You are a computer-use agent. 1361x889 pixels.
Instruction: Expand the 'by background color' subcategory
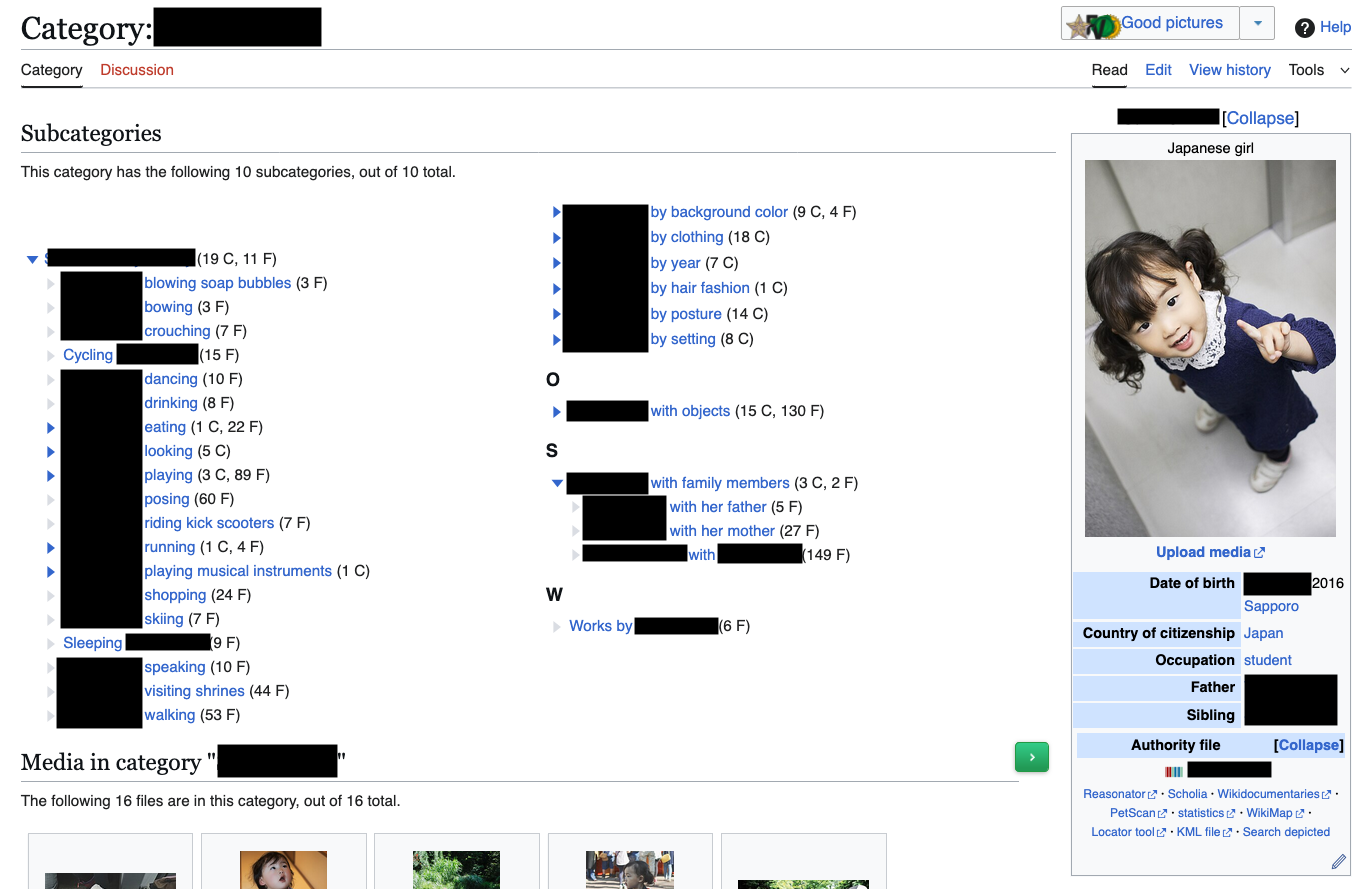point(557,212)
